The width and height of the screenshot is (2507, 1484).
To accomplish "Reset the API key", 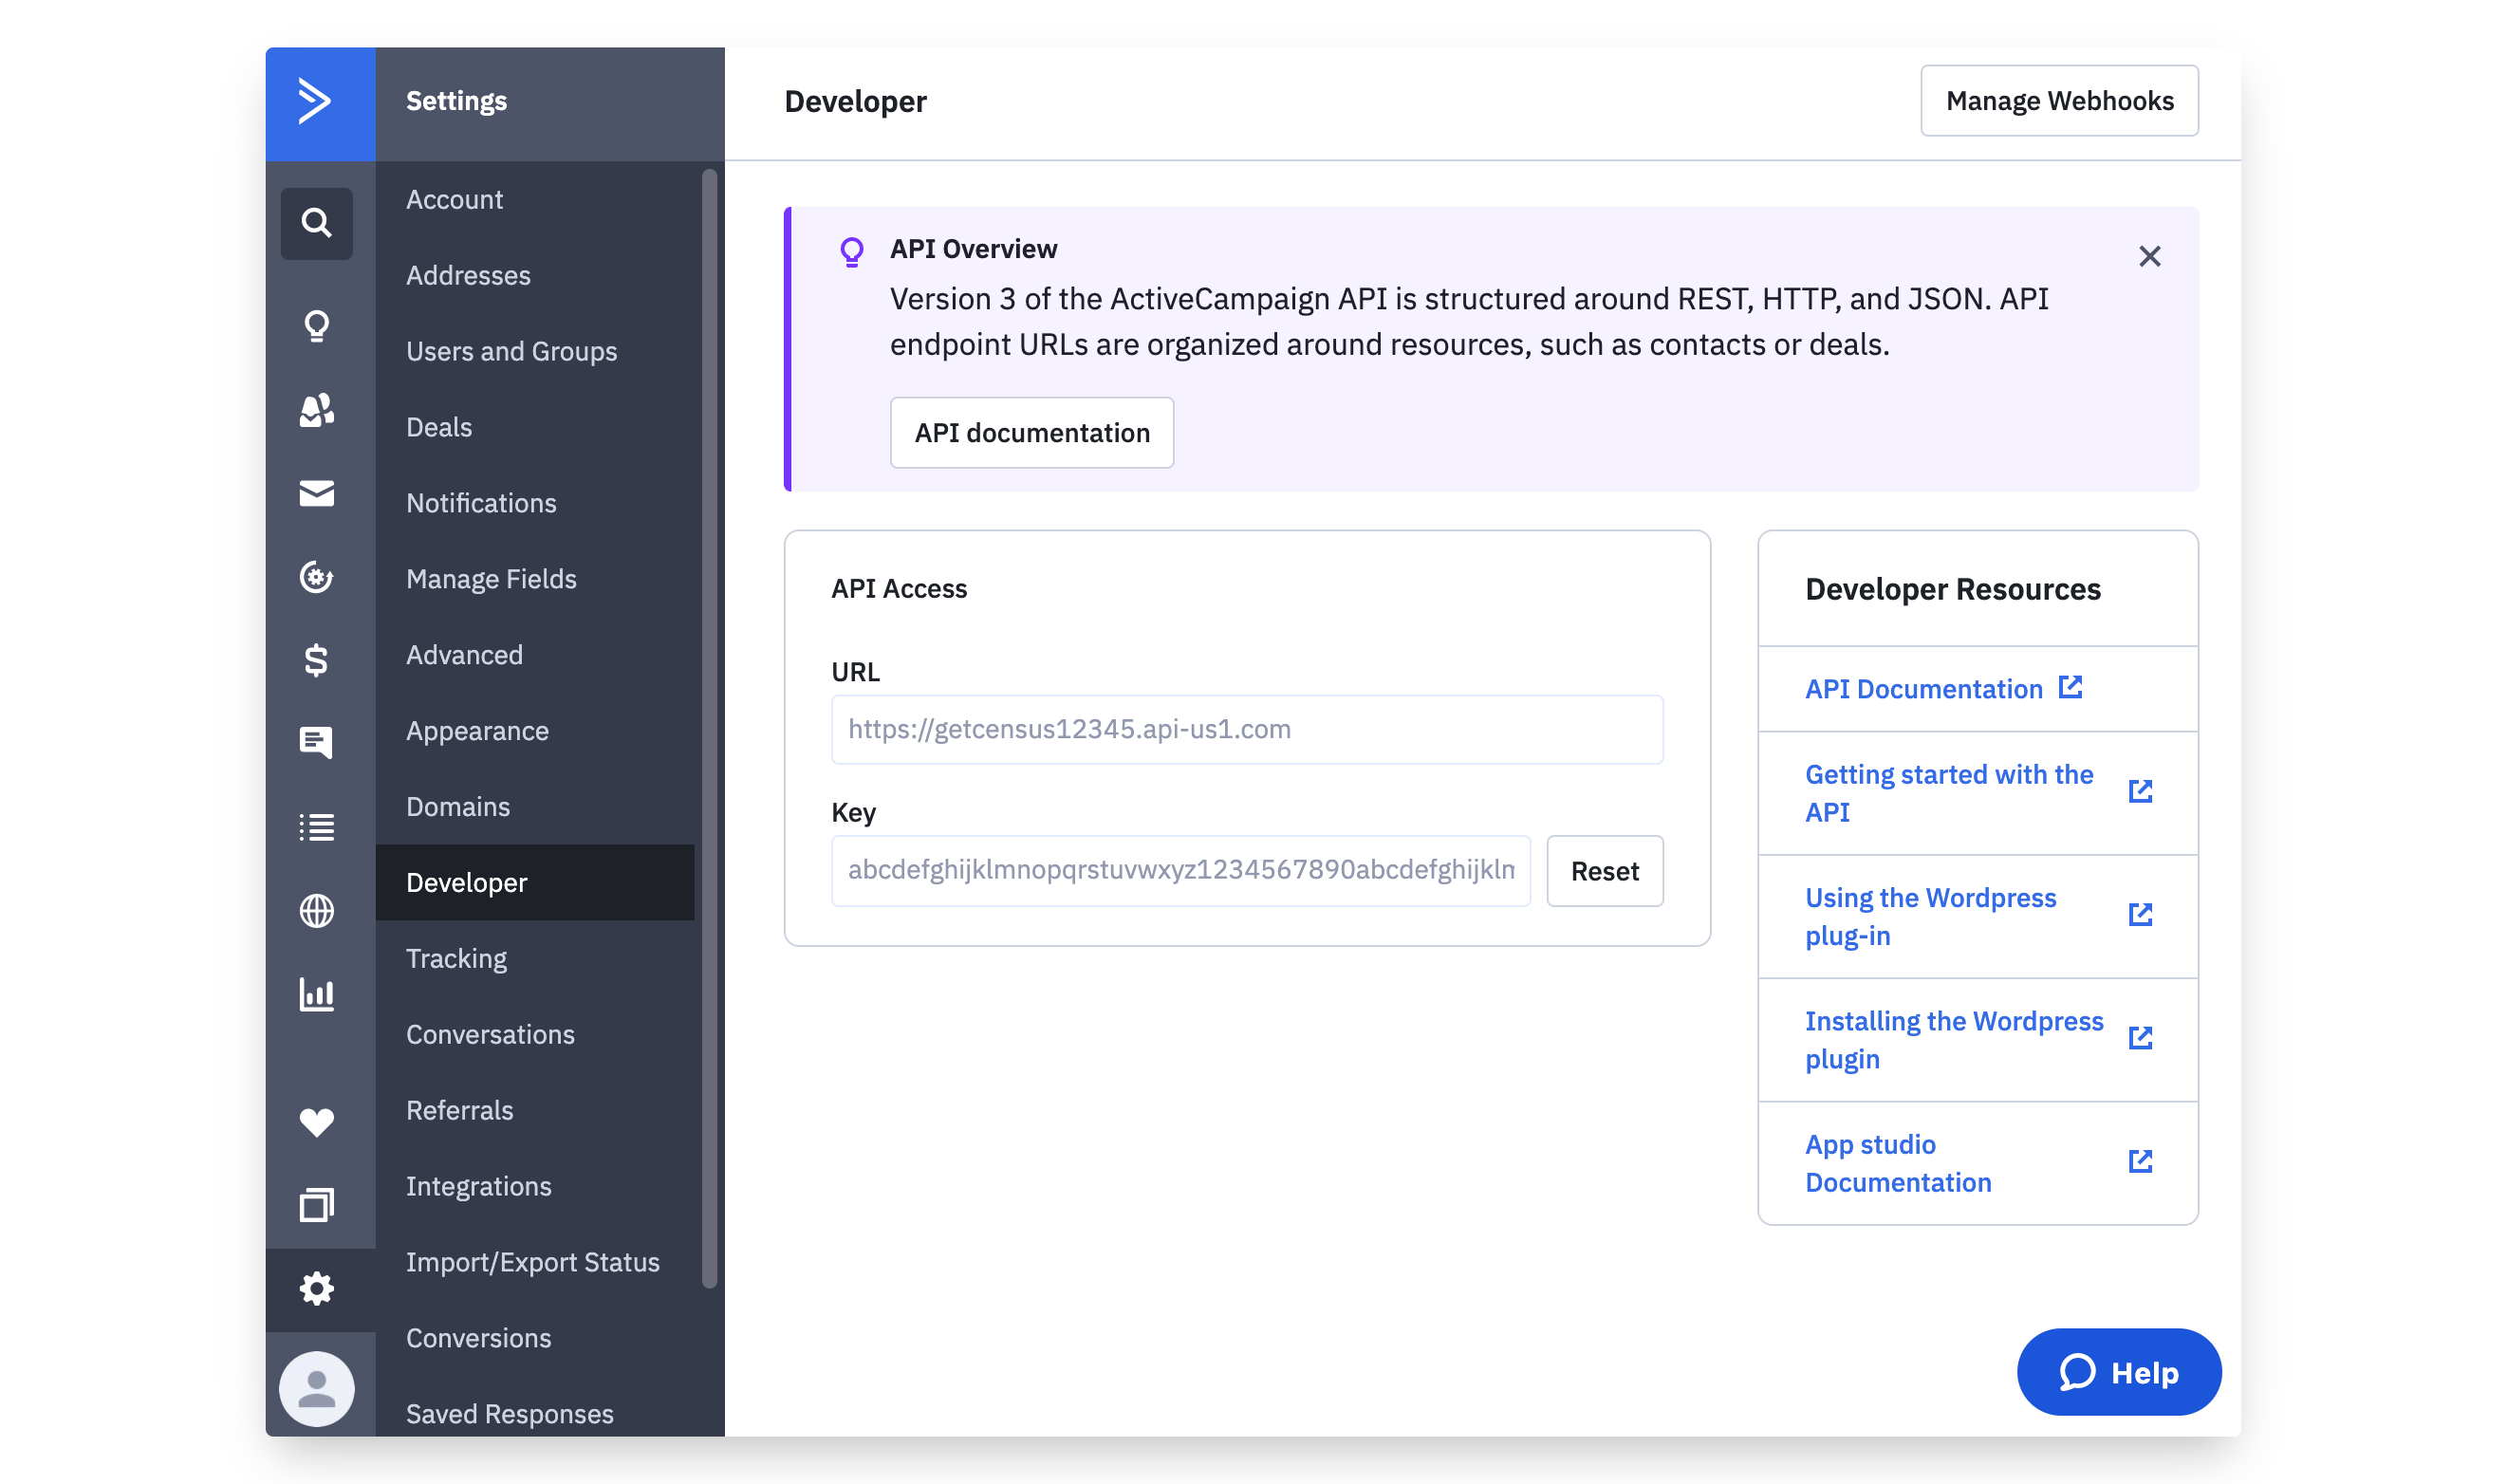I will tap(1604, 871).
